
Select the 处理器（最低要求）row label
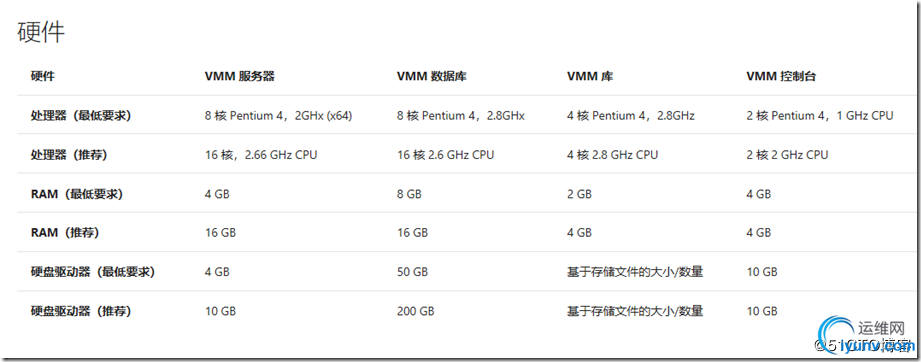tap(80, 116)
